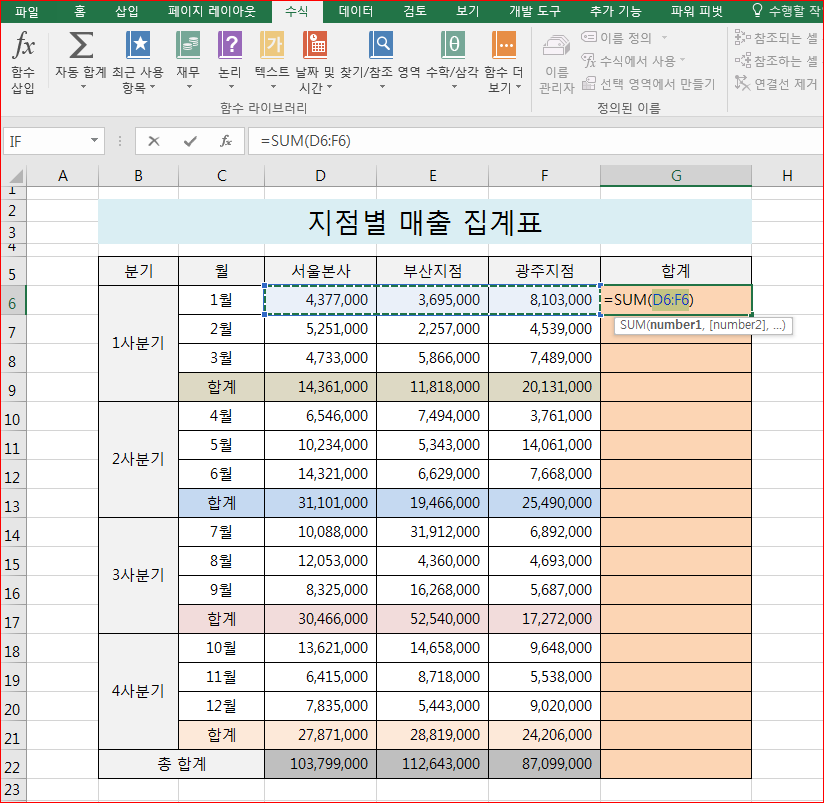Click the 광주지점 header cell
The width and height of the screenshot is (824, 803).
click(x=544, y=271)
